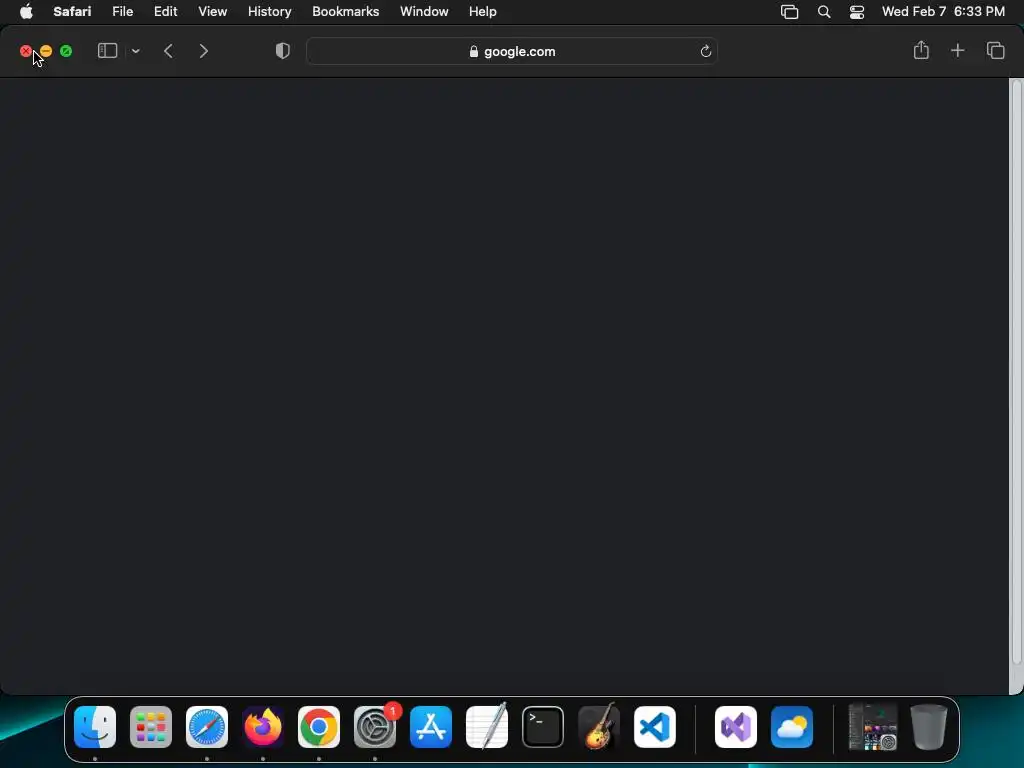Open the Apple menu

click(26, 12)
